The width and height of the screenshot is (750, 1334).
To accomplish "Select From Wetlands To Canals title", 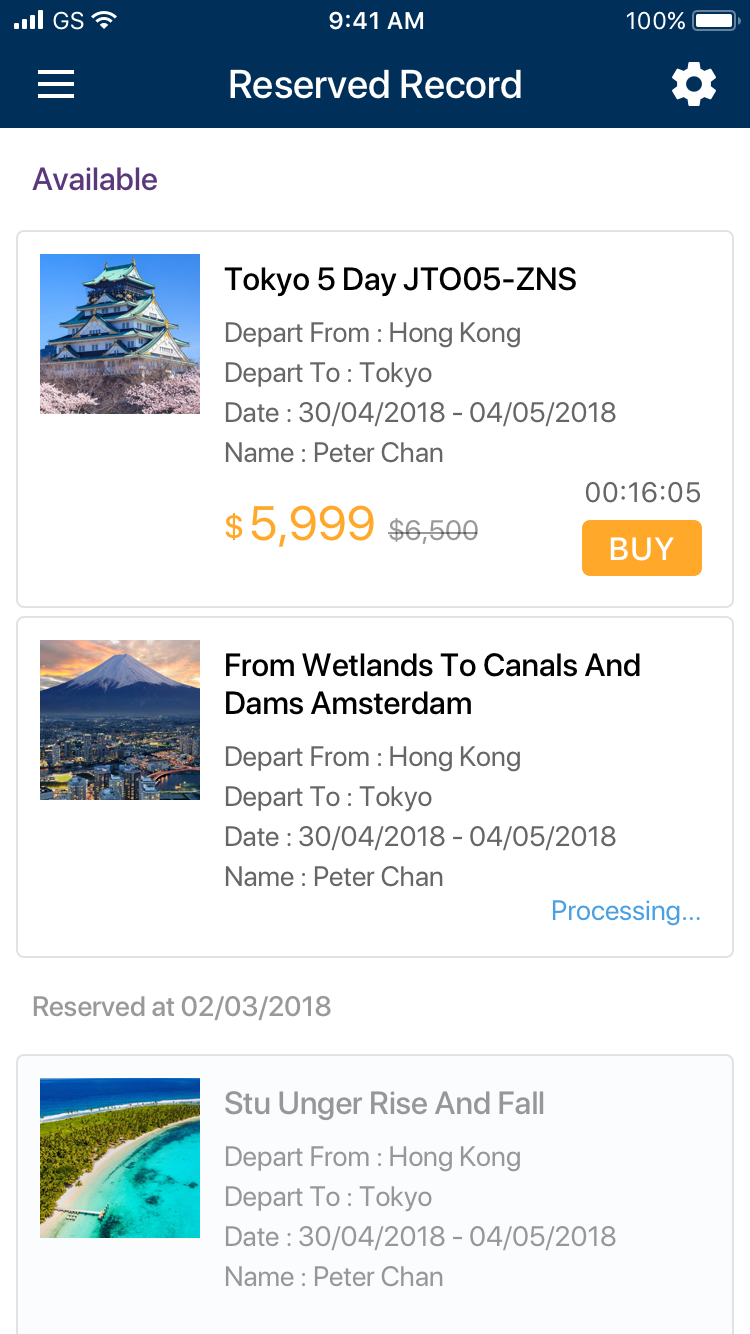I will click(432, 684).
